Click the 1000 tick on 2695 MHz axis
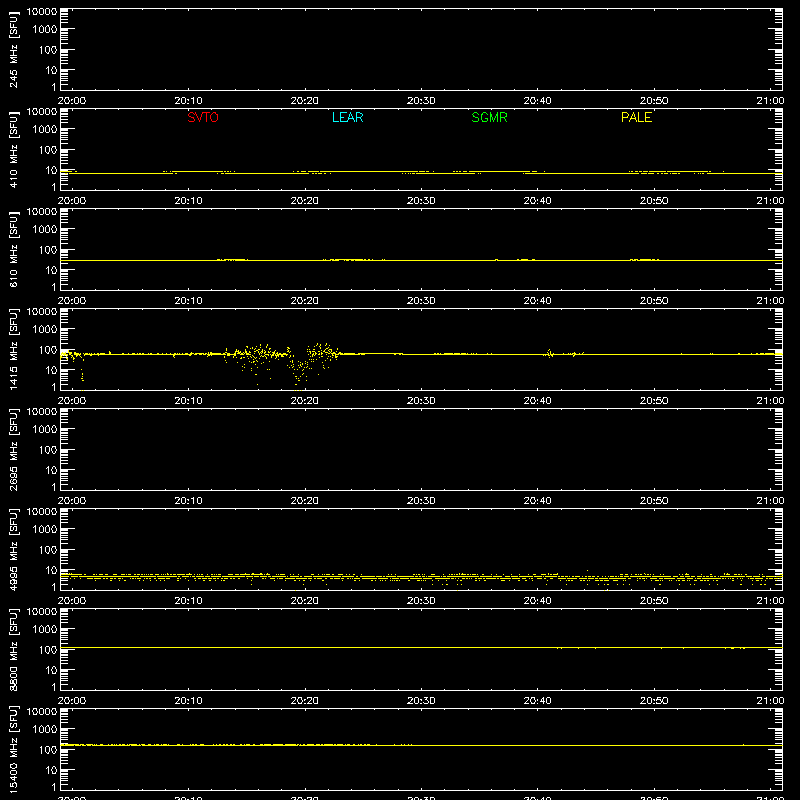This screenshot has height=800, width=800. (x=45, y=429)
